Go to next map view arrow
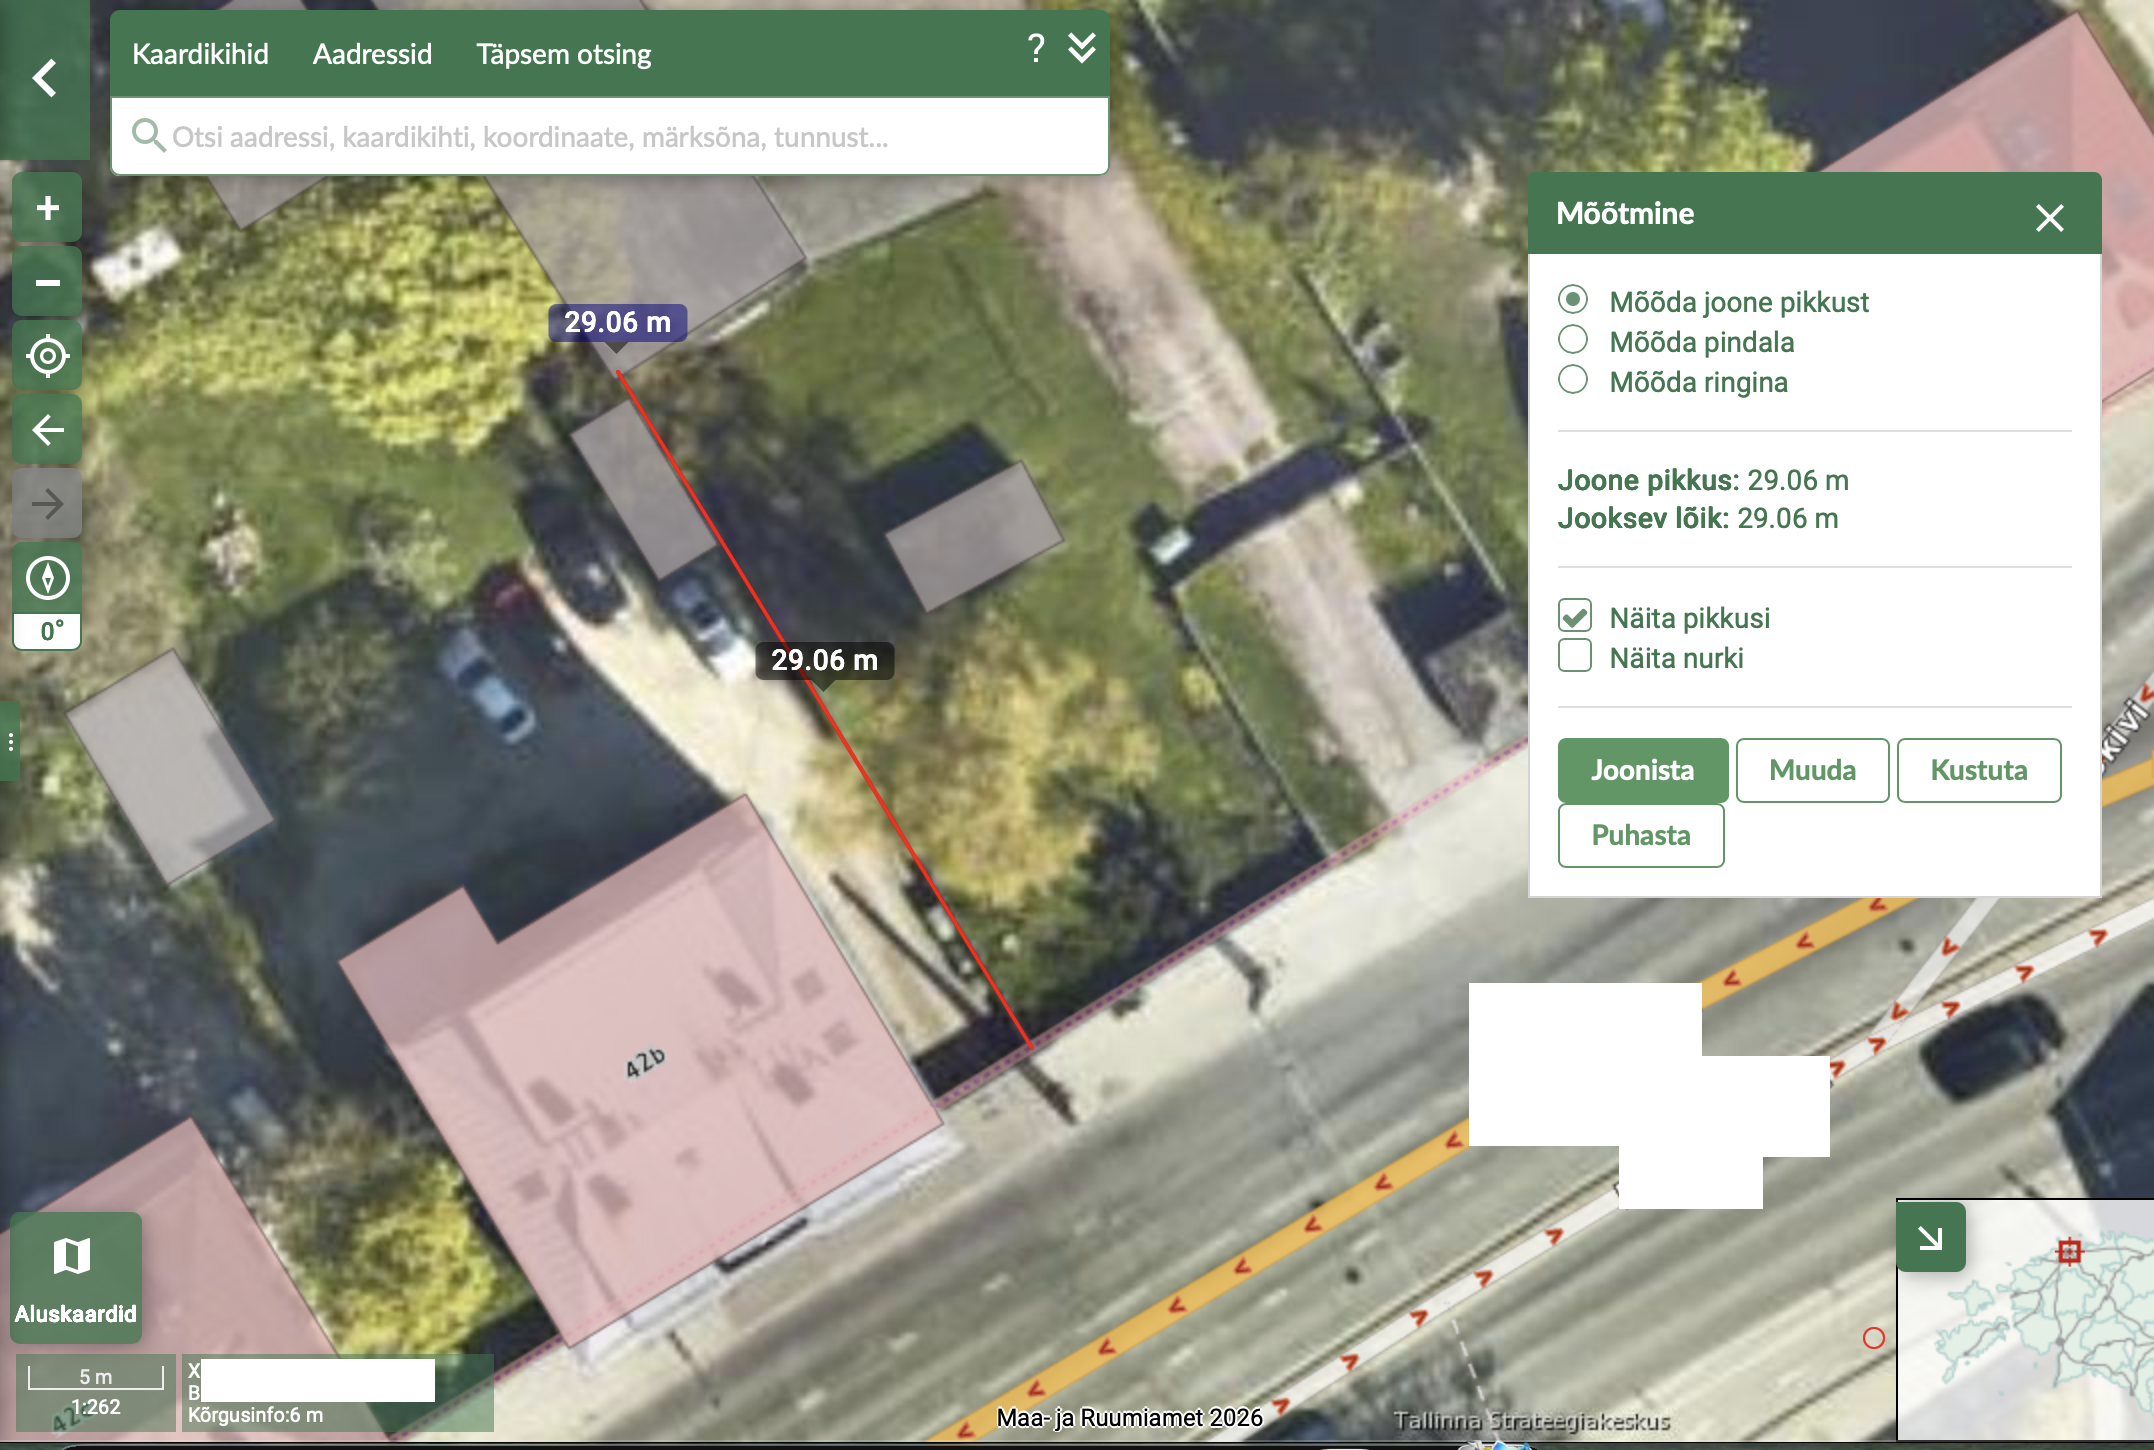Viewport: 2154px width, 1450px height. tap(47, 504)
